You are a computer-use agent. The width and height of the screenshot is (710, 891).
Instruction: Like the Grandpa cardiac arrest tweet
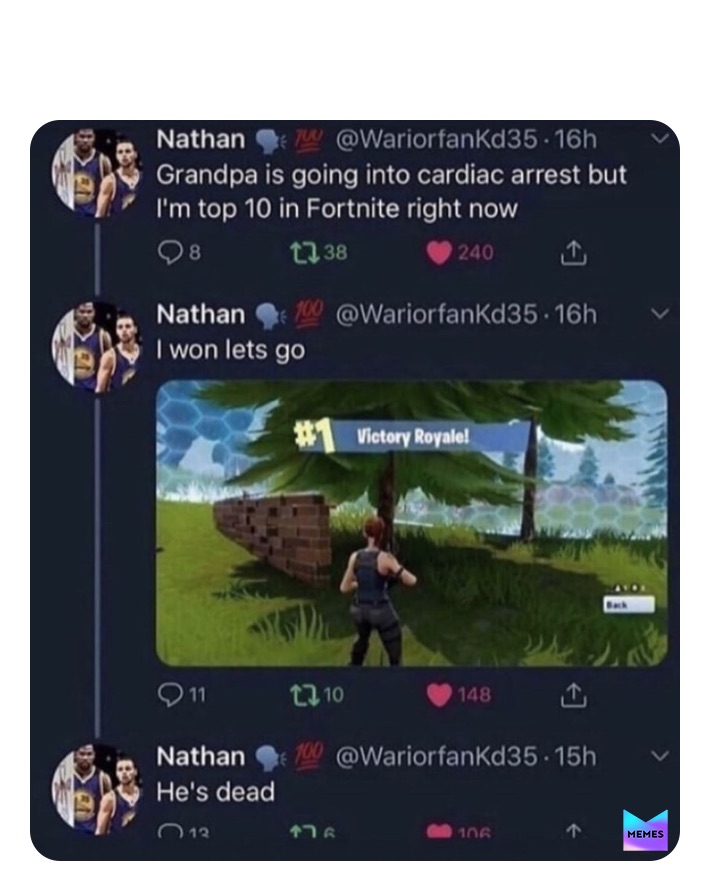pyautogui.click(x=439, y=253)
